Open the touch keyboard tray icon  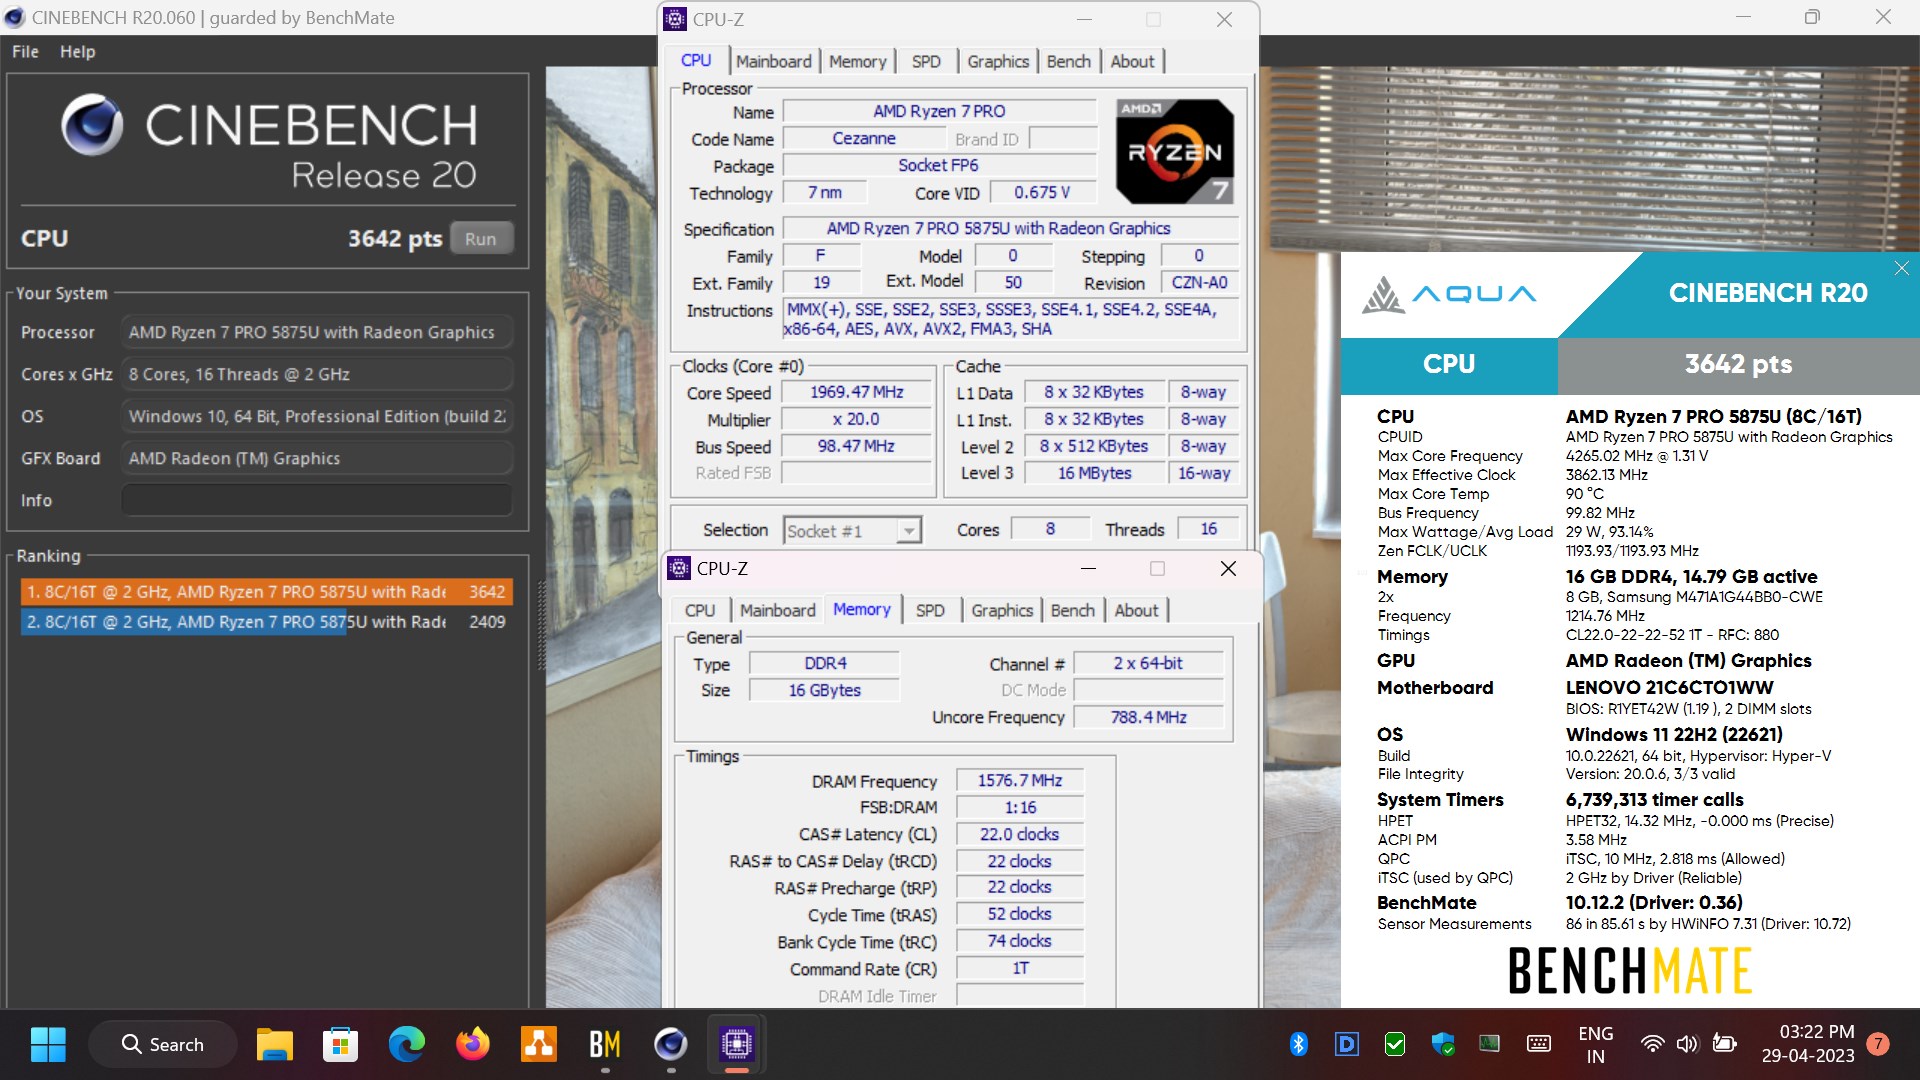coord(1539,1044)
